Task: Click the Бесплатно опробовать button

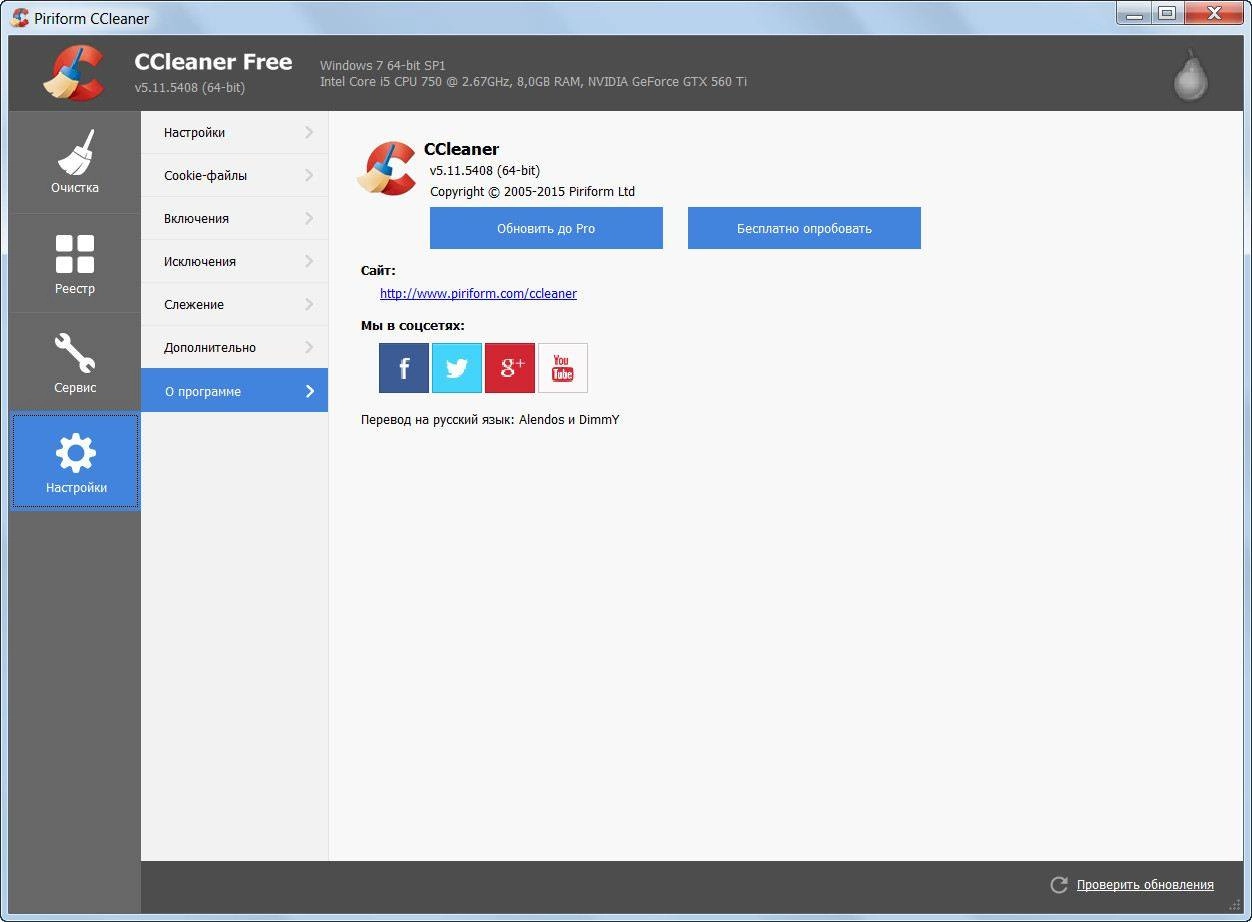Action: [x=804, y=228]
